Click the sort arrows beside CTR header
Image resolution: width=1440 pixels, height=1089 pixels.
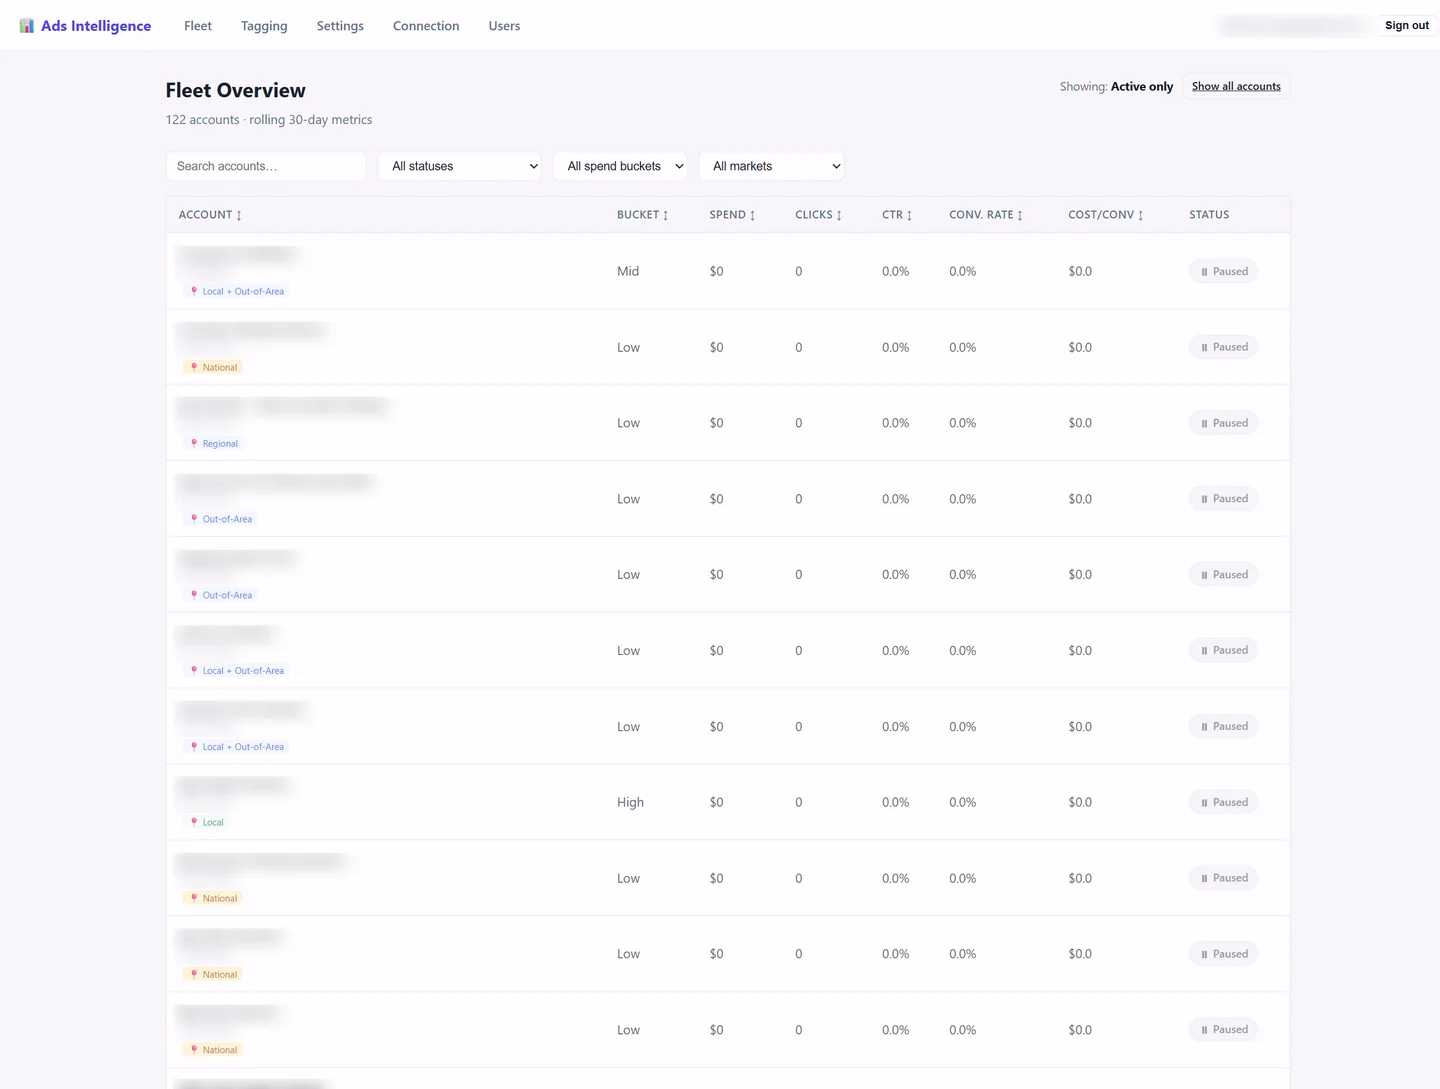pos(909,215)
